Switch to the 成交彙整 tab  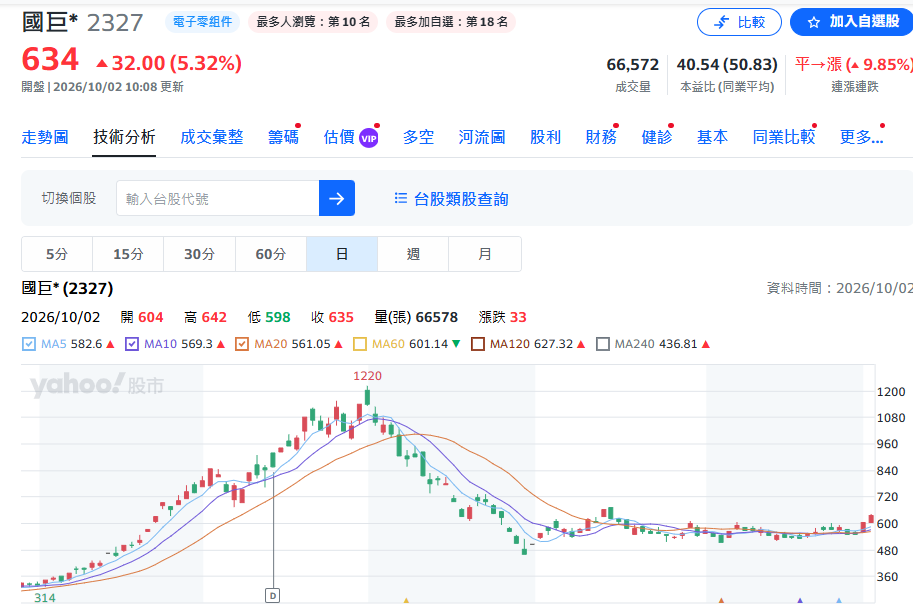click(212, 137)
